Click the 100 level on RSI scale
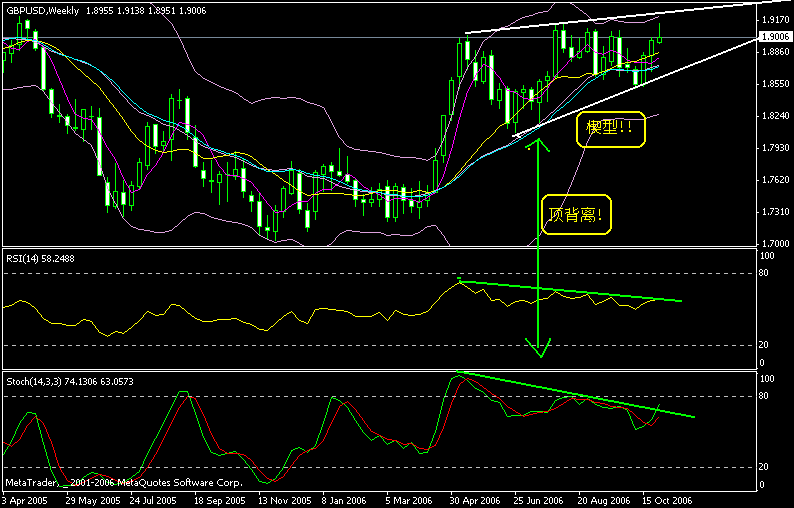Image resolution: width=794 pixels, height=508 pixels. coord(767,256)
